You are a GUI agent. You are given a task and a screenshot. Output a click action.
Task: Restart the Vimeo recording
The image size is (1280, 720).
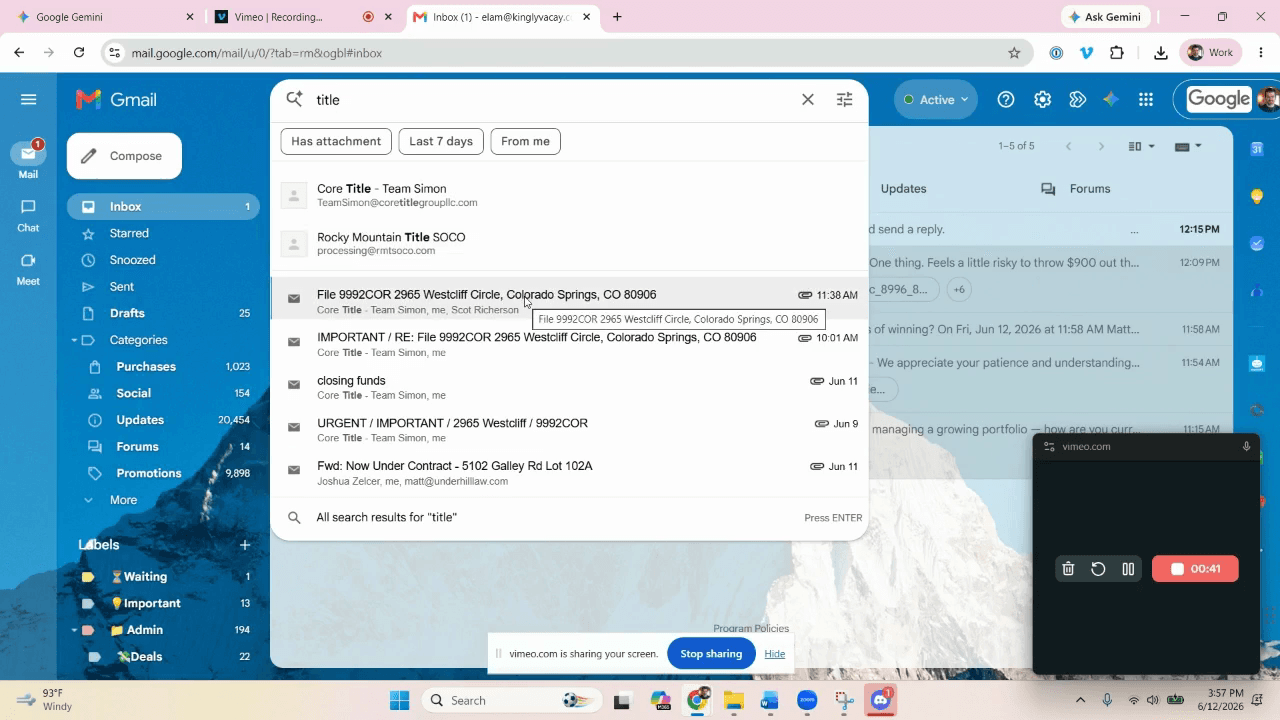(x=1098, y=569)
